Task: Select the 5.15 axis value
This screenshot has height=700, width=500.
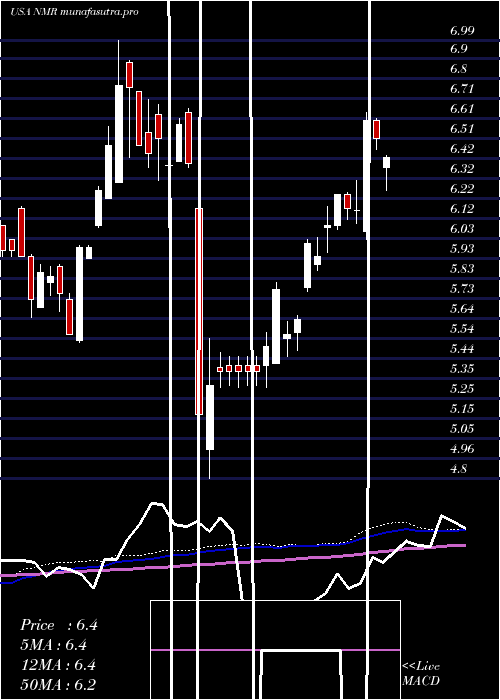Action: [x=462, y=408]
